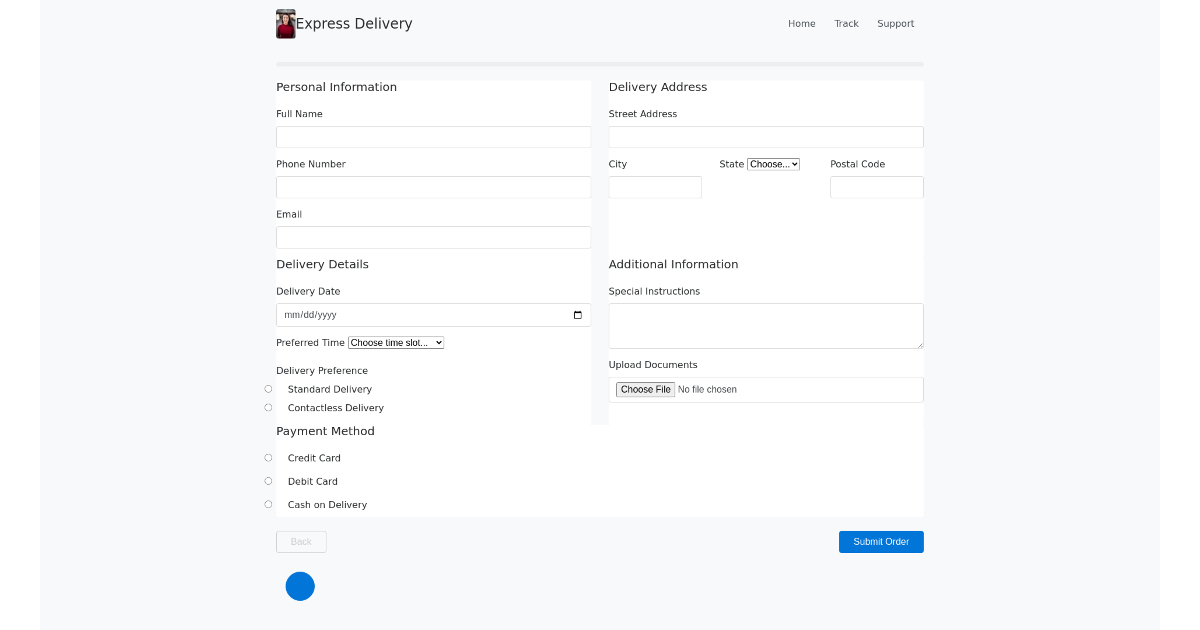
Task: Navigate to the Track page
Action: click(846, 23)
